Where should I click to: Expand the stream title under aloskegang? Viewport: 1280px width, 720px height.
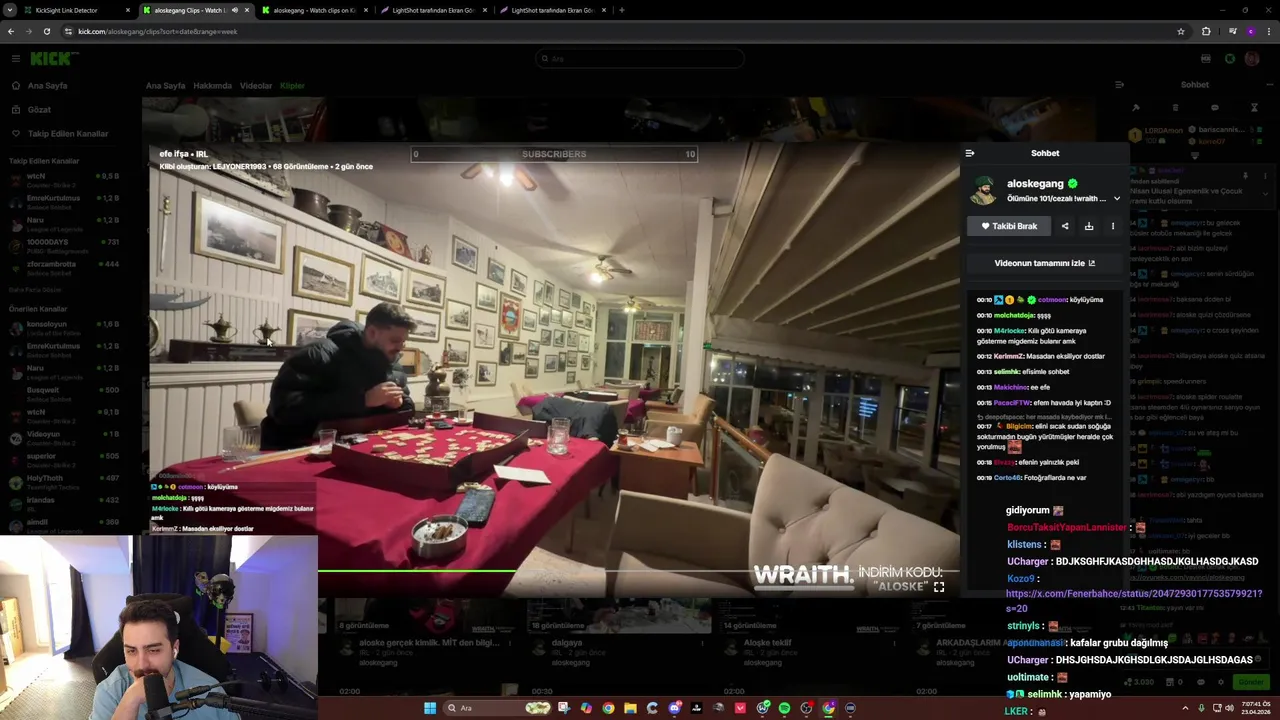pos(1117,198)
